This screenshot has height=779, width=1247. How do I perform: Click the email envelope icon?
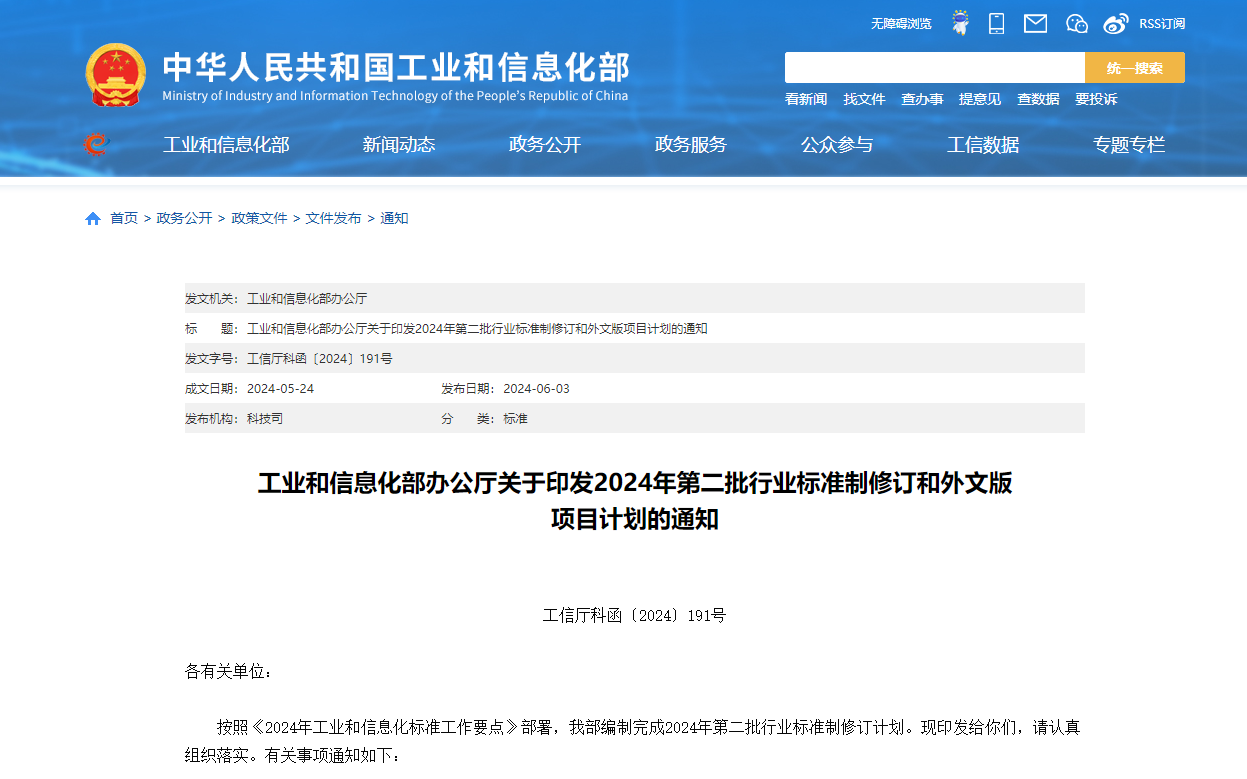[x=1035, y=23]
